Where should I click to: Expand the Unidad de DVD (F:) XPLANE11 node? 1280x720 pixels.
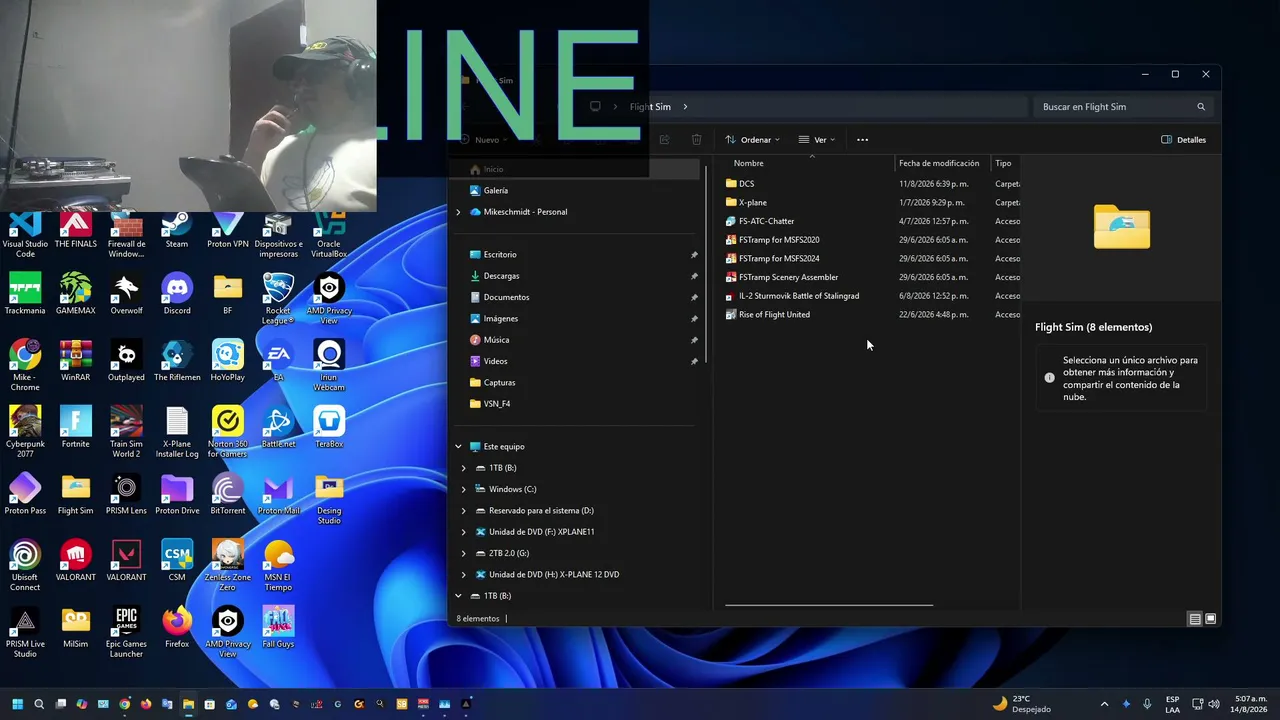pos(463,532)
